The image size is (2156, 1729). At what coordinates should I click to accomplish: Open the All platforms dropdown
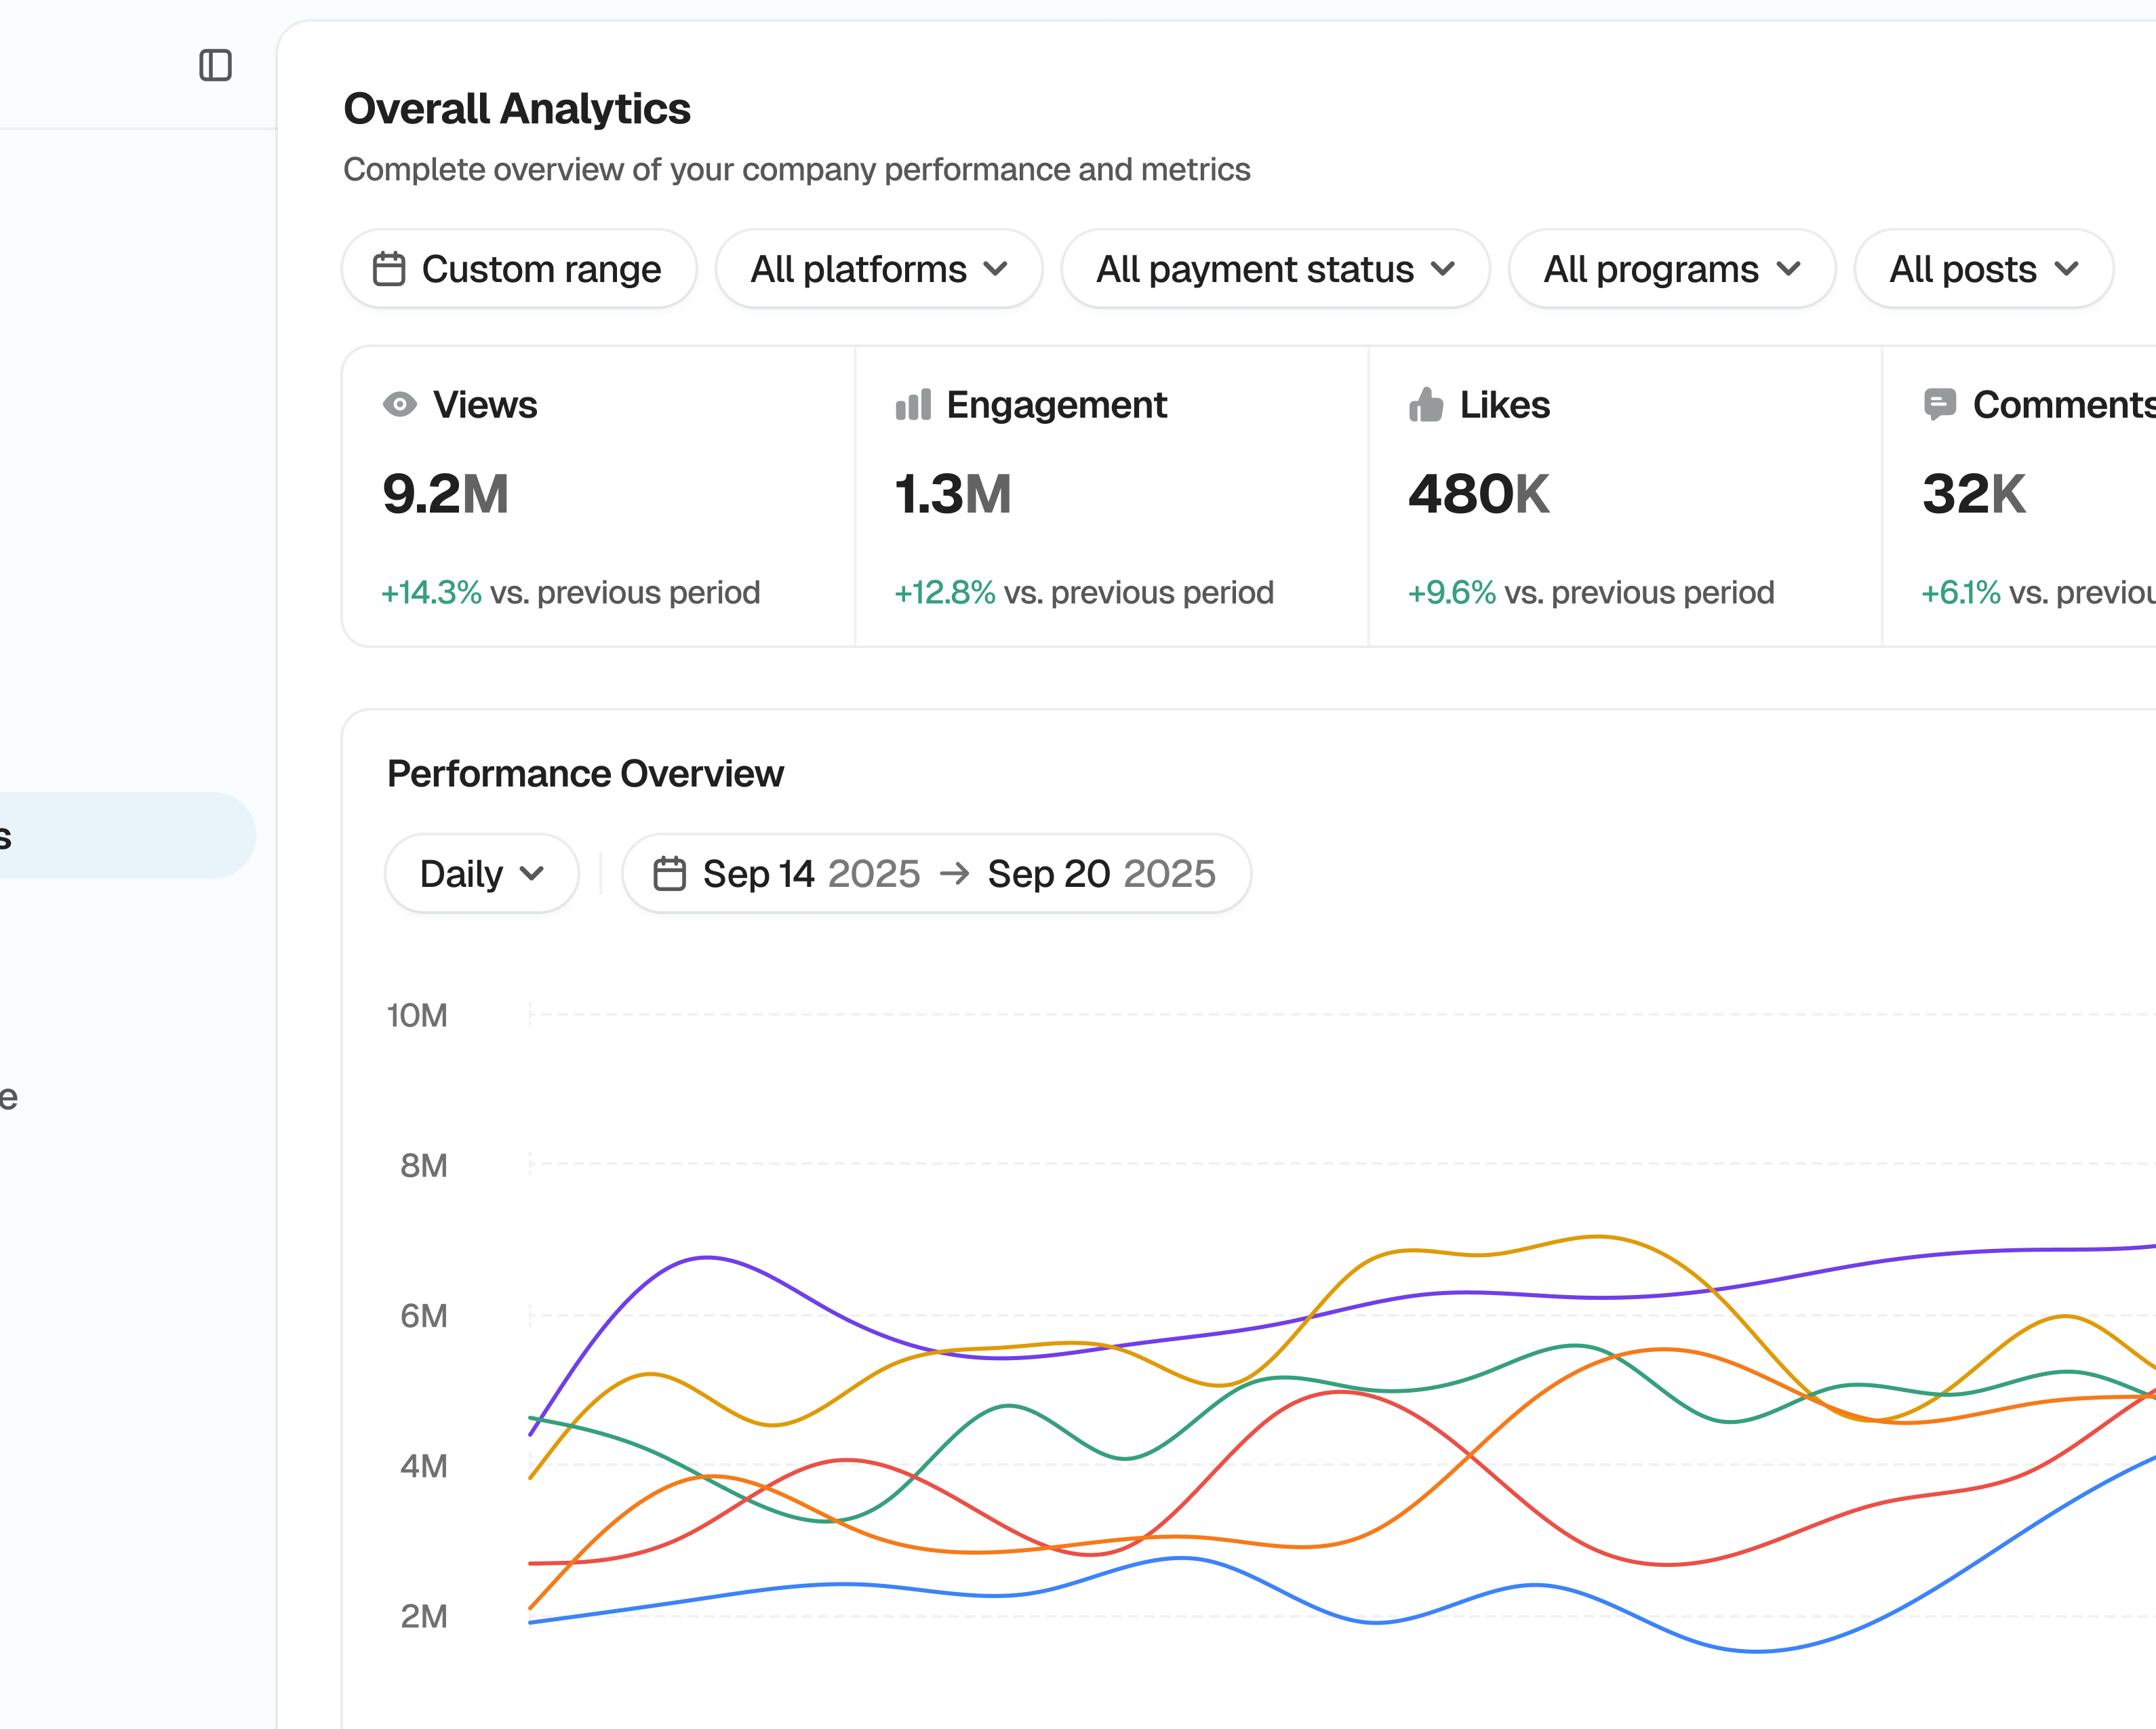(x=879, y=269)
